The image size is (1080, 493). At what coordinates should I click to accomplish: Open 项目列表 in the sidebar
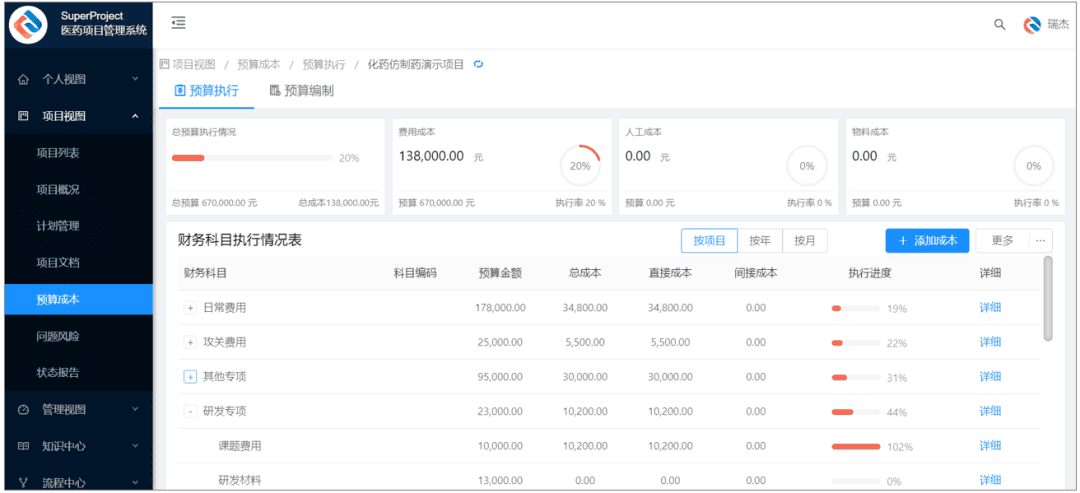tap(58, 153)
